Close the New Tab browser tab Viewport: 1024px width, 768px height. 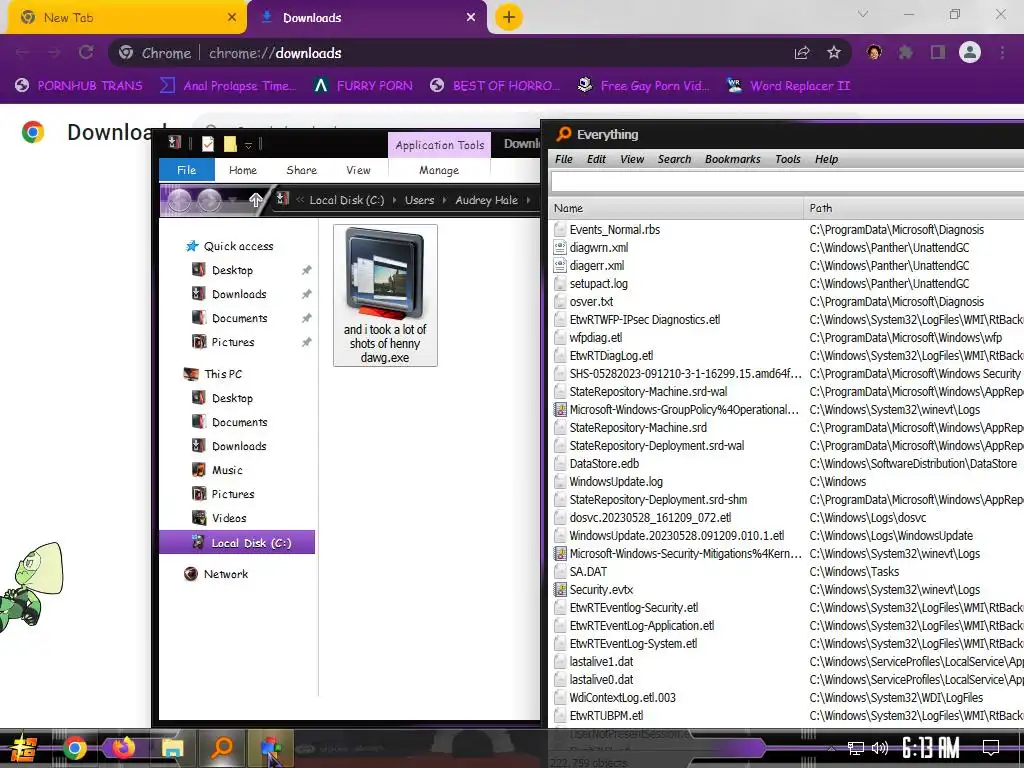click(231, 18)
